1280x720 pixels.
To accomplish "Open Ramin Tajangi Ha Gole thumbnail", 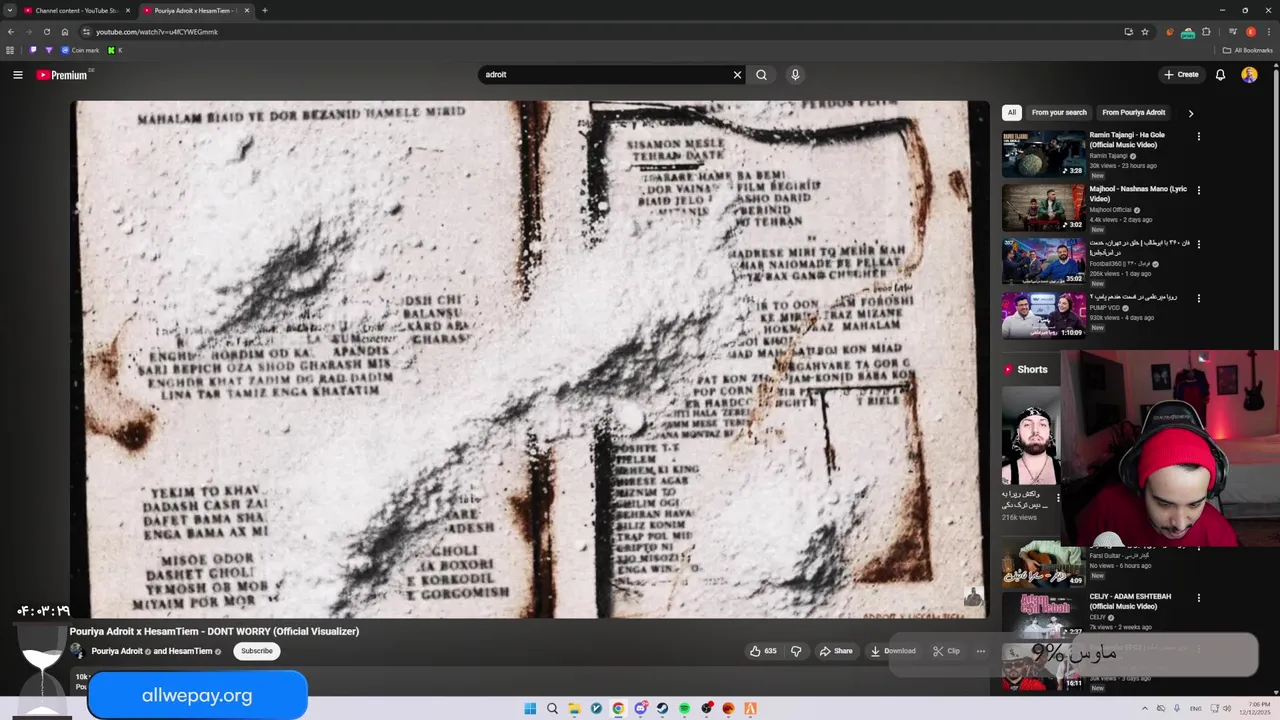I will (x=1043, y=153).
